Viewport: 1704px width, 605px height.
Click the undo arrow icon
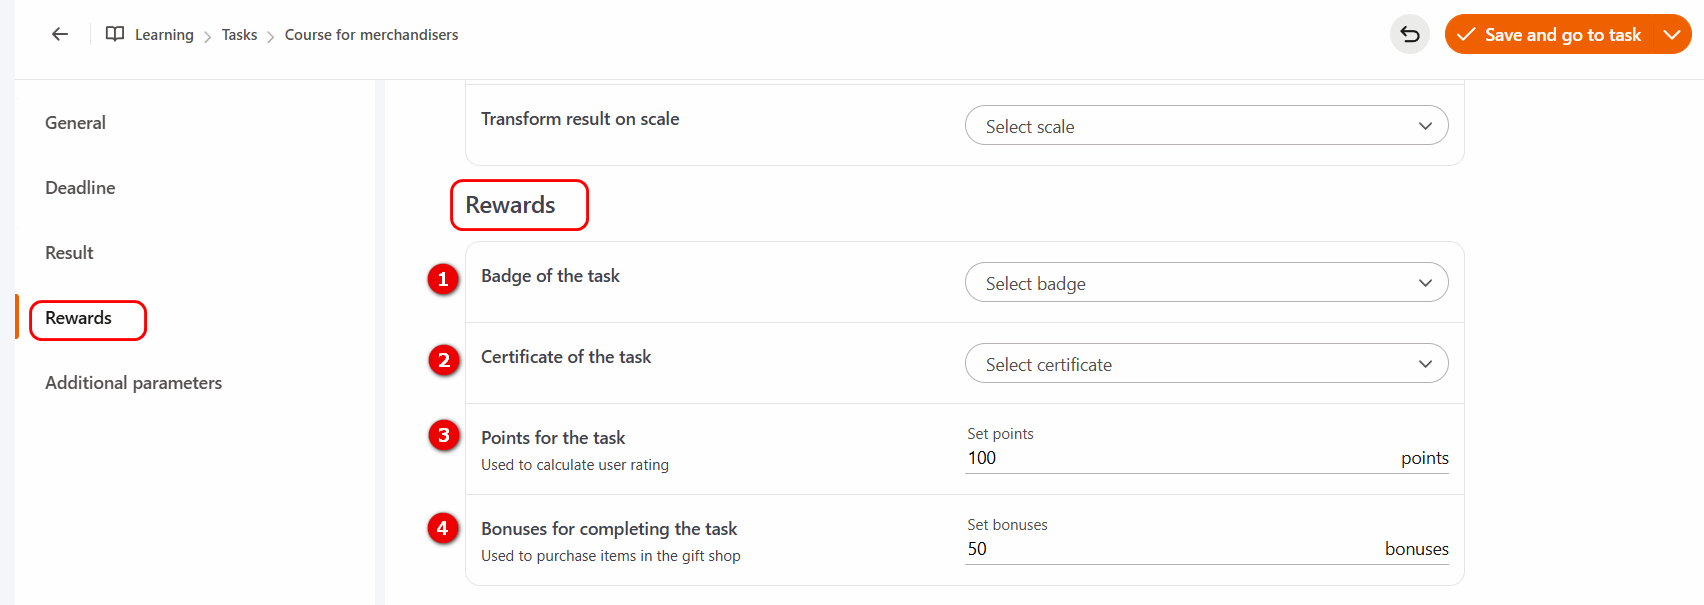(1410, 35)
